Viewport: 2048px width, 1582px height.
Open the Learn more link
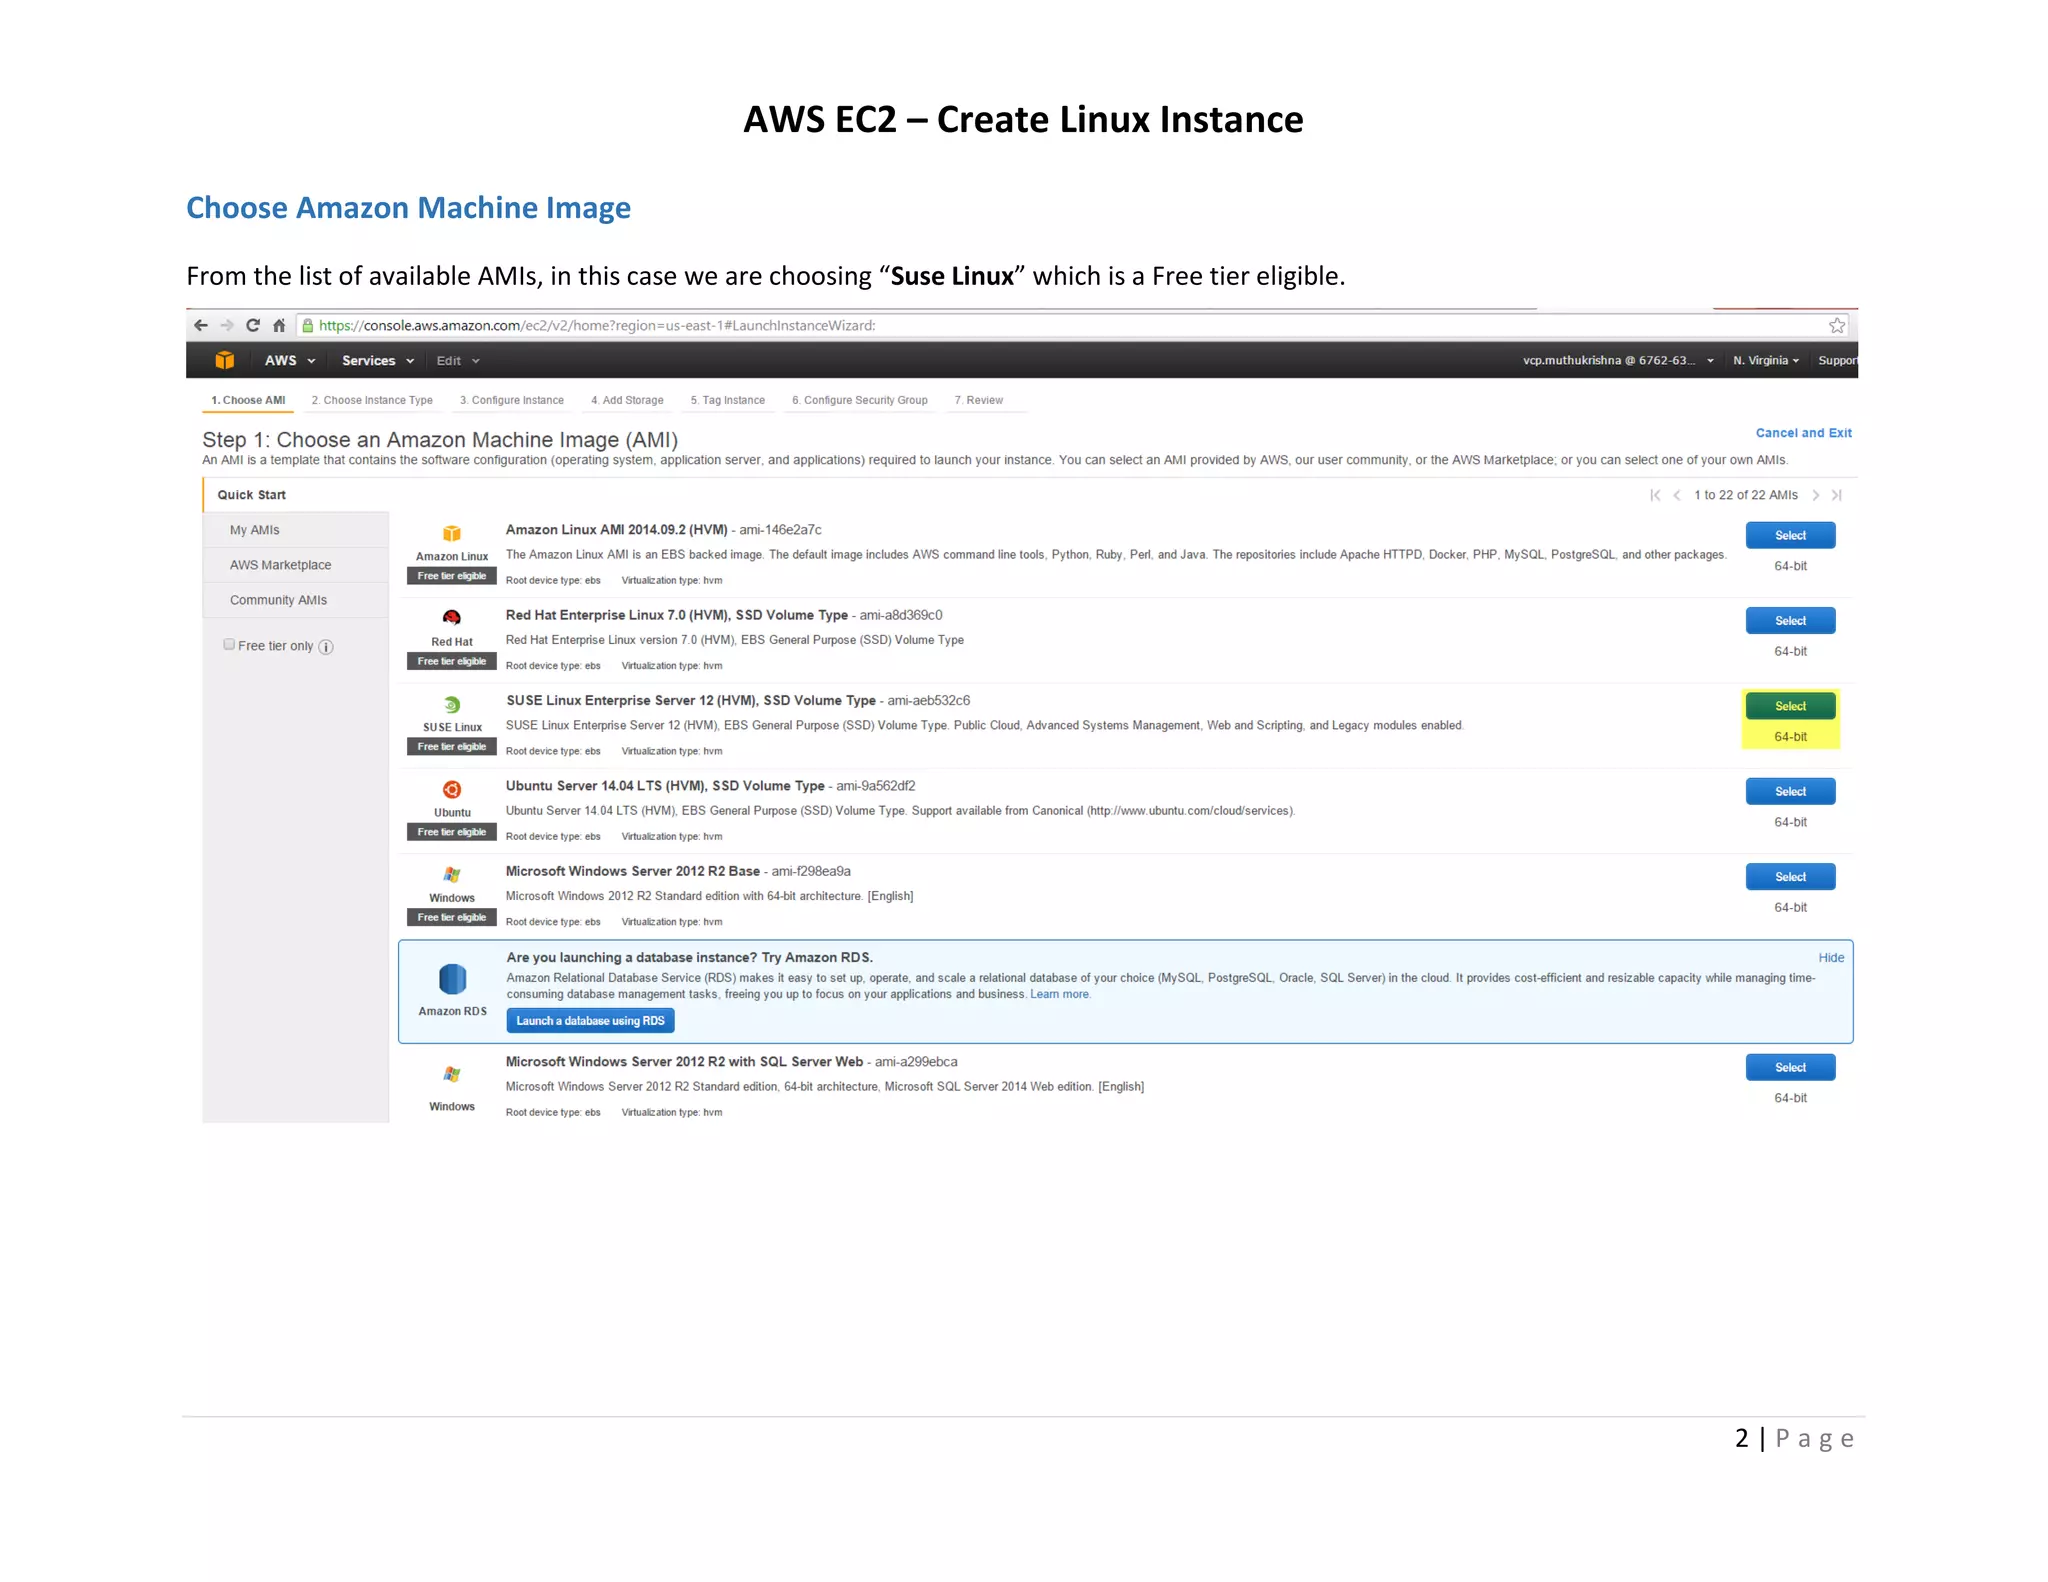1060,994
